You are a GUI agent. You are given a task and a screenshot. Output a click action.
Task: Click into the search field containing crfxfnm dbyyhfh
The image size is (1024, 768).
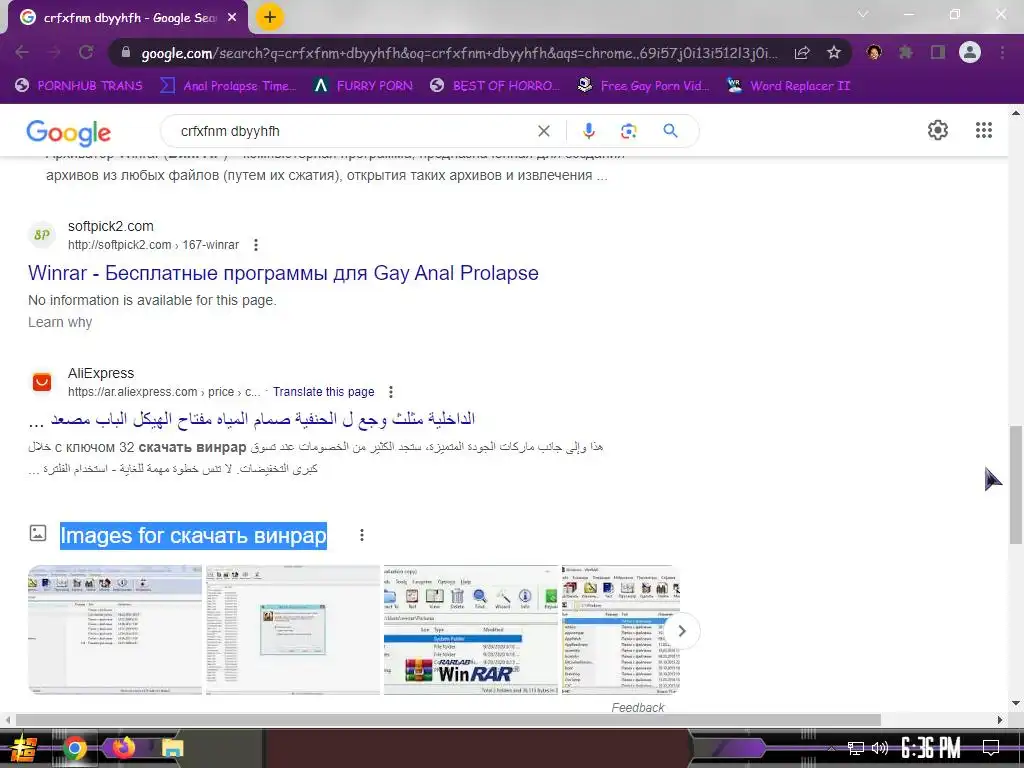pos(353,131)
